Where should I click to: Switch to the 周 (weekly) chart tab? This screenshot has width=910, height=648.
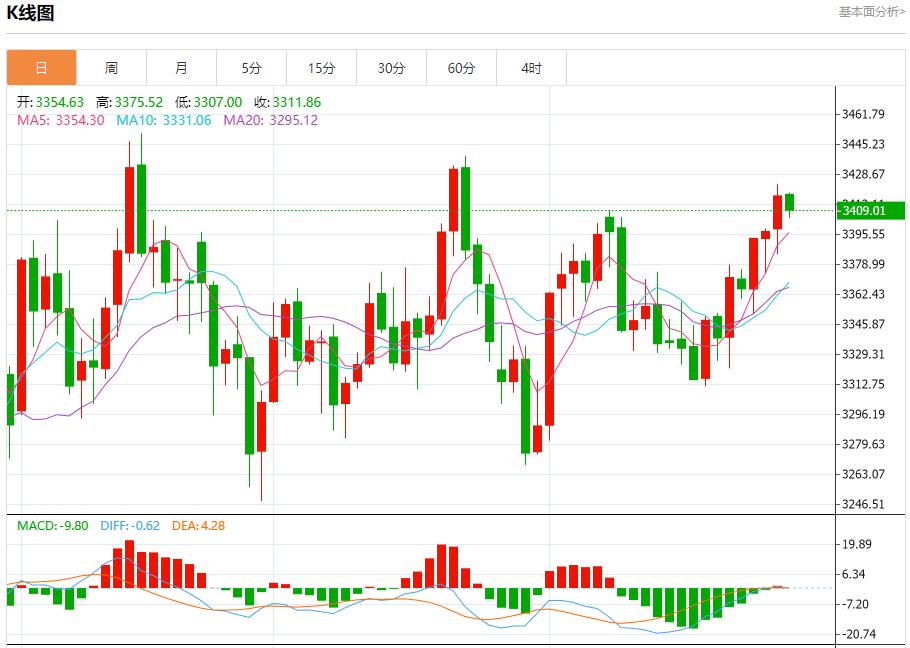[x=111, y=67]
